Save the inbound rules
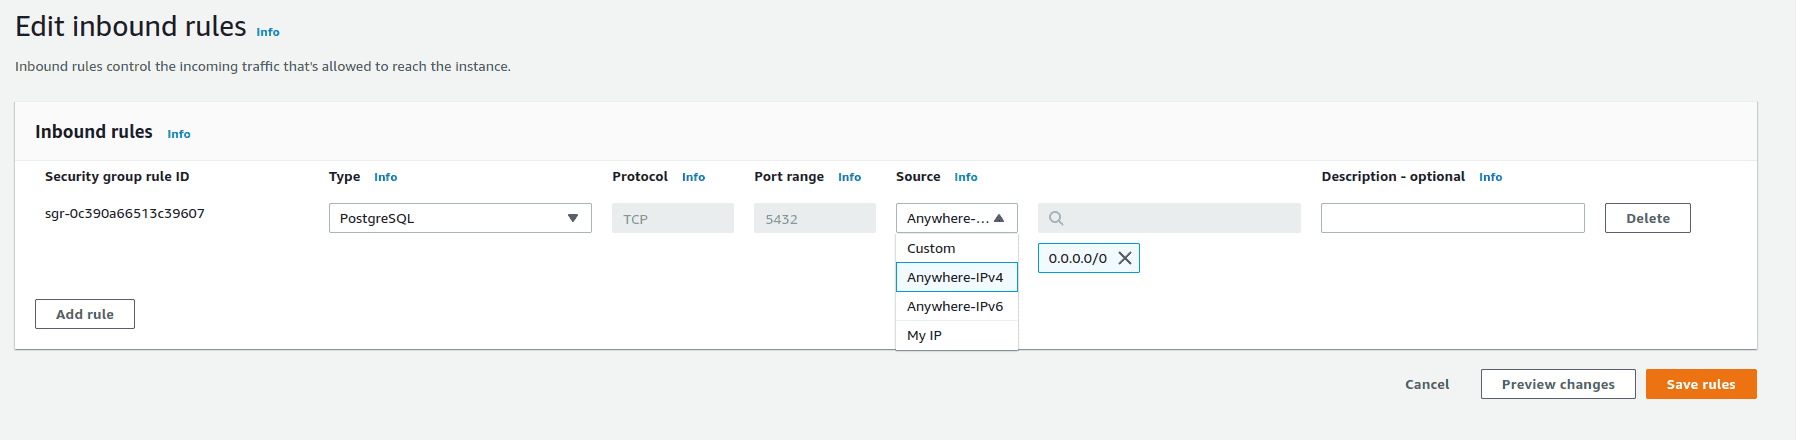This screenshot has height=440, width=1796. 1700,384
